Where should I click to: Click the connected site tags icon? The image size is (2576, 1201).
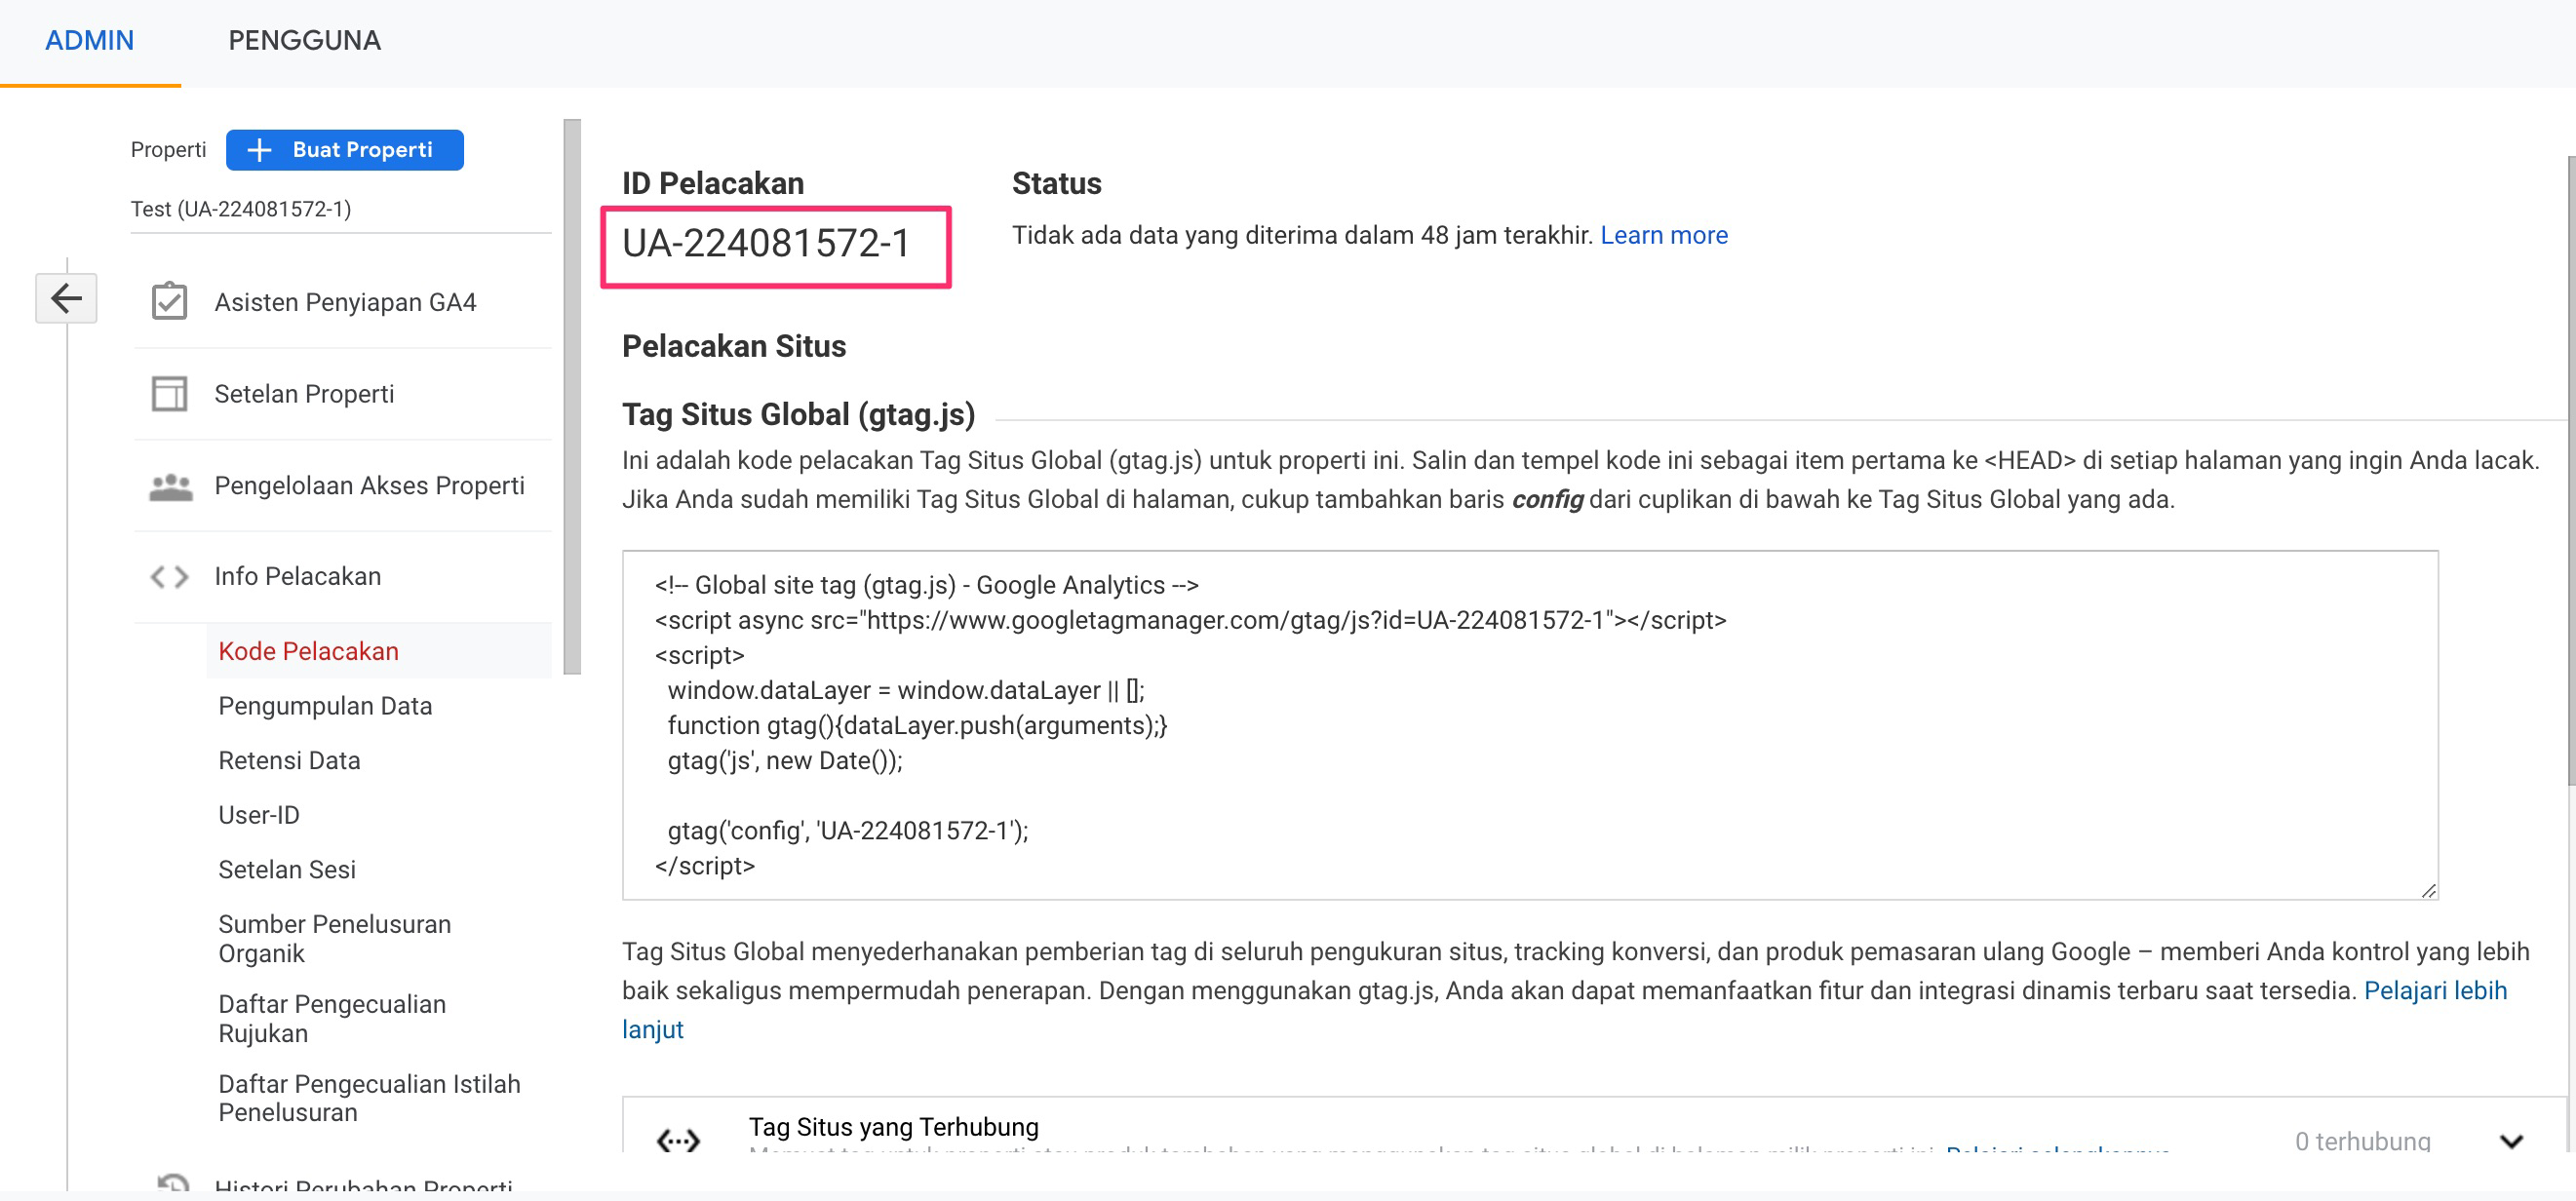click(678, 1140)
